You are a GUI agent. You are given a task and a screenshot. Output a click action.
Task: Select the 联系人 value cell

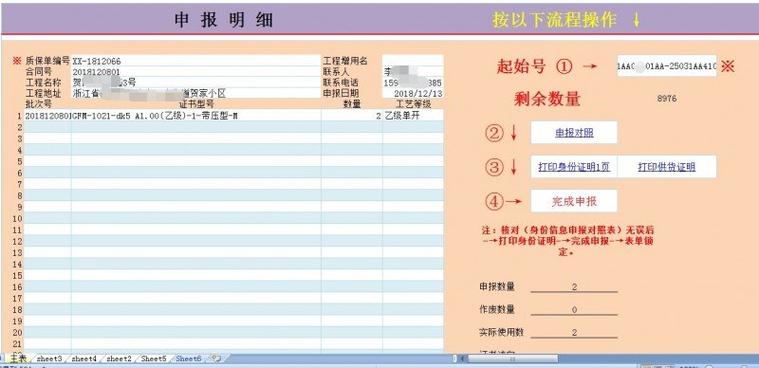[x=413, y=72]
